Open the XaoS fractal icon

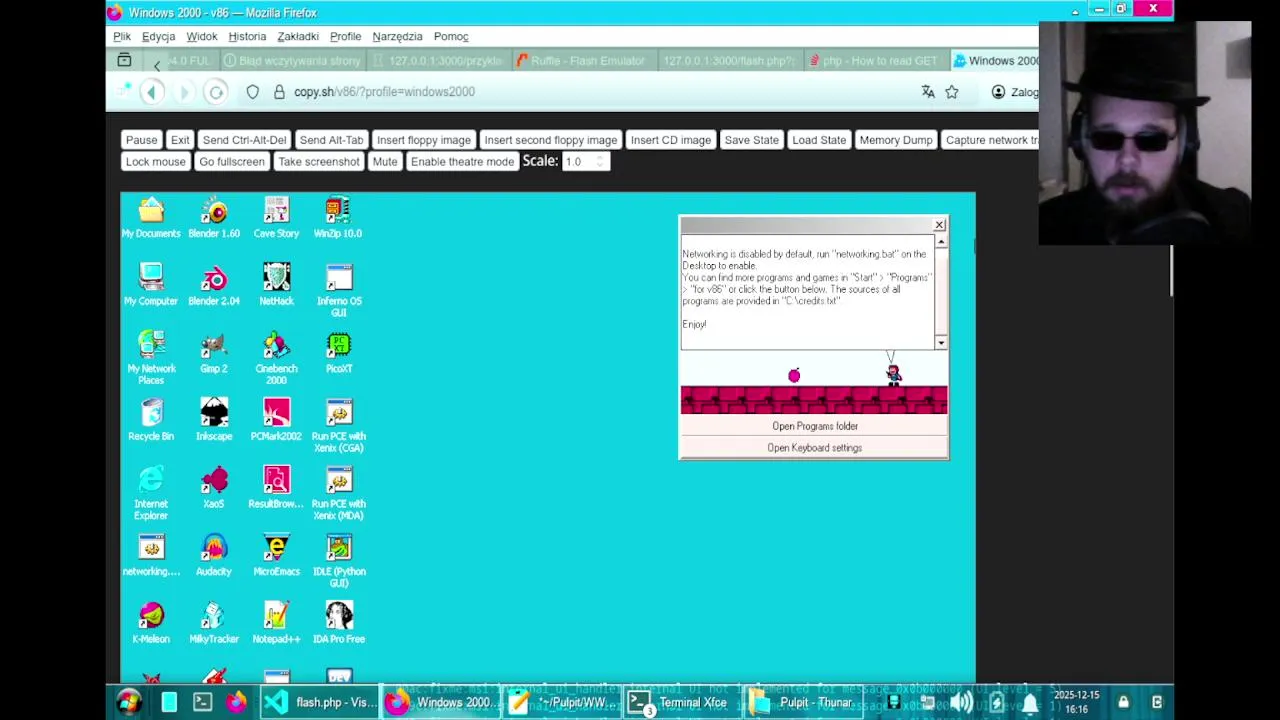click(214, 487)
